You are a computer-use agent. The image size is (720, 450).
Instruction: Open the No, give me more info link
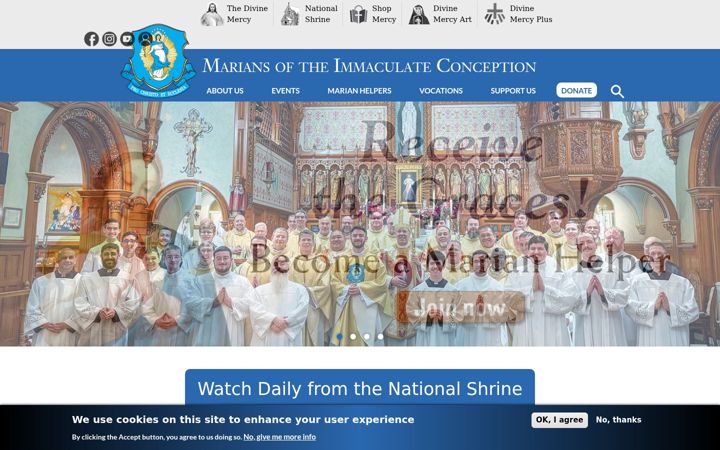(280, 437)
